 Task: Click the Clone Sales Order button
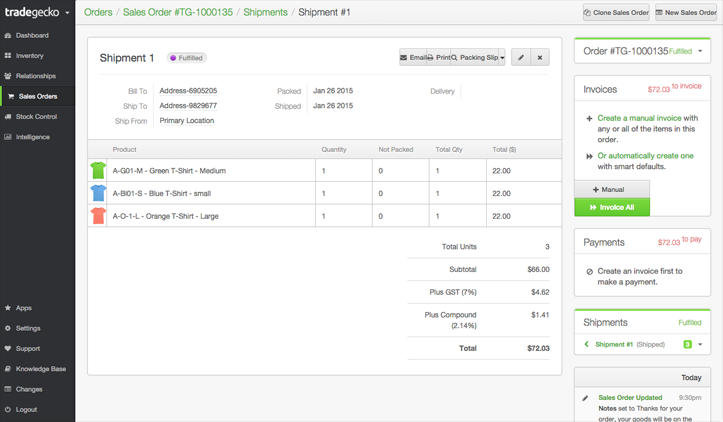pyautogui.click(x=616, y=13)
